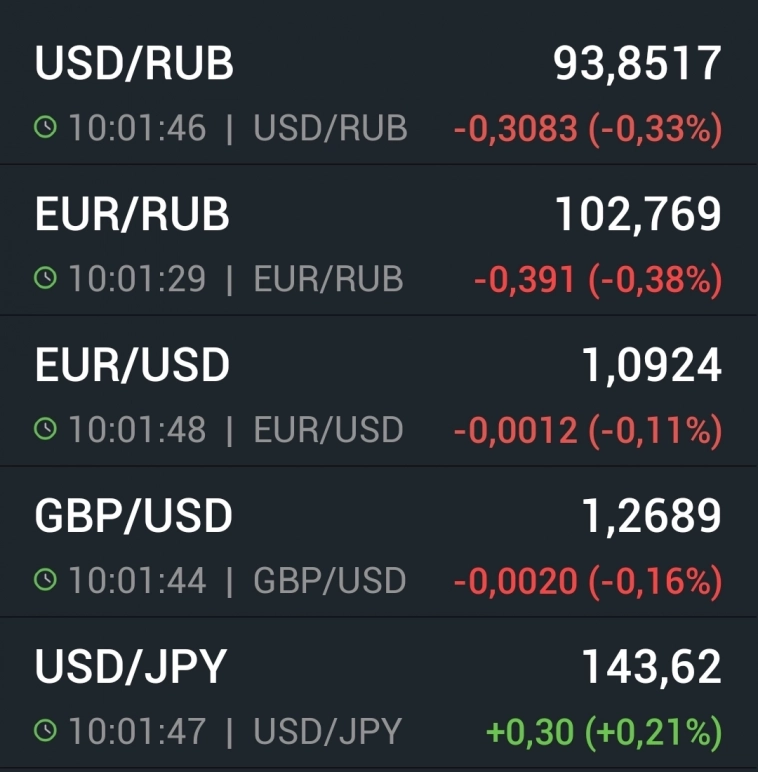Select the EUR/USD pair title

tap(132, 366)
